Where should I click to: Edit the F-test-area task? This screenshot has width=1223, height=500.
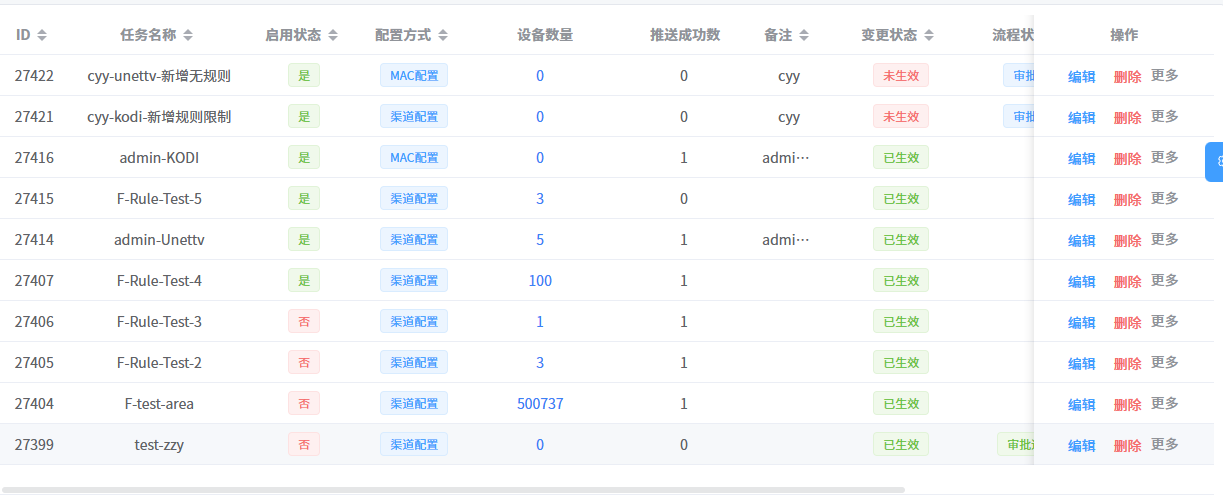pyautogui.click(x=1082, y=404)
